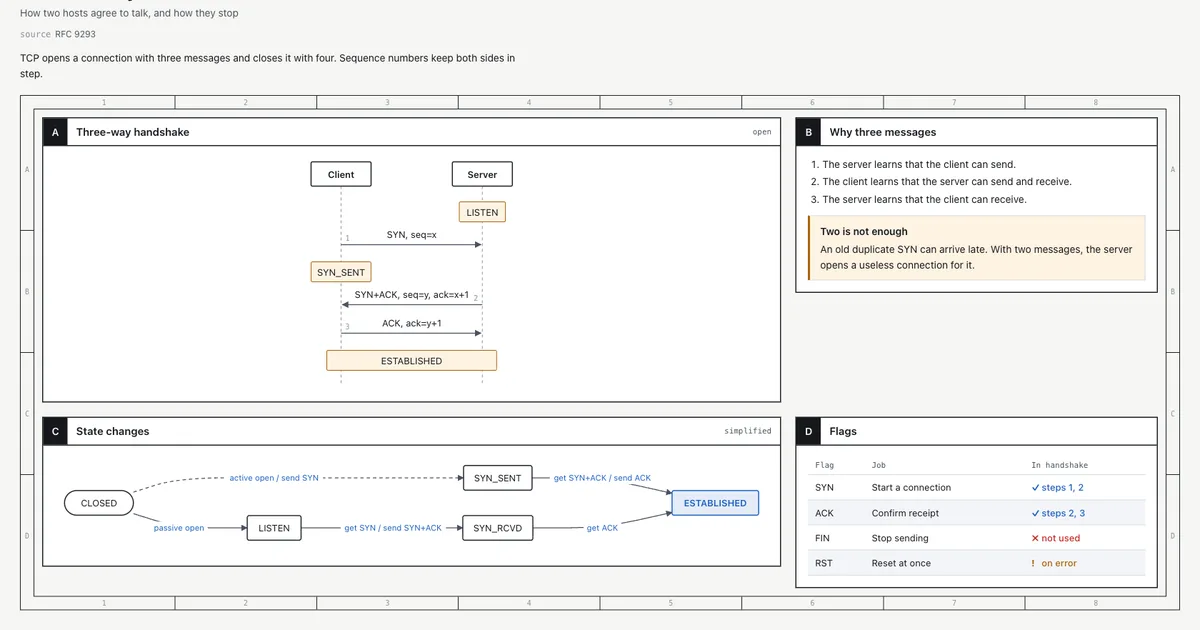The height and width of the screenshot is (630, 1200).
Task: Click the 'RFC 9293' source reference
Action: [x=75, y=34]
